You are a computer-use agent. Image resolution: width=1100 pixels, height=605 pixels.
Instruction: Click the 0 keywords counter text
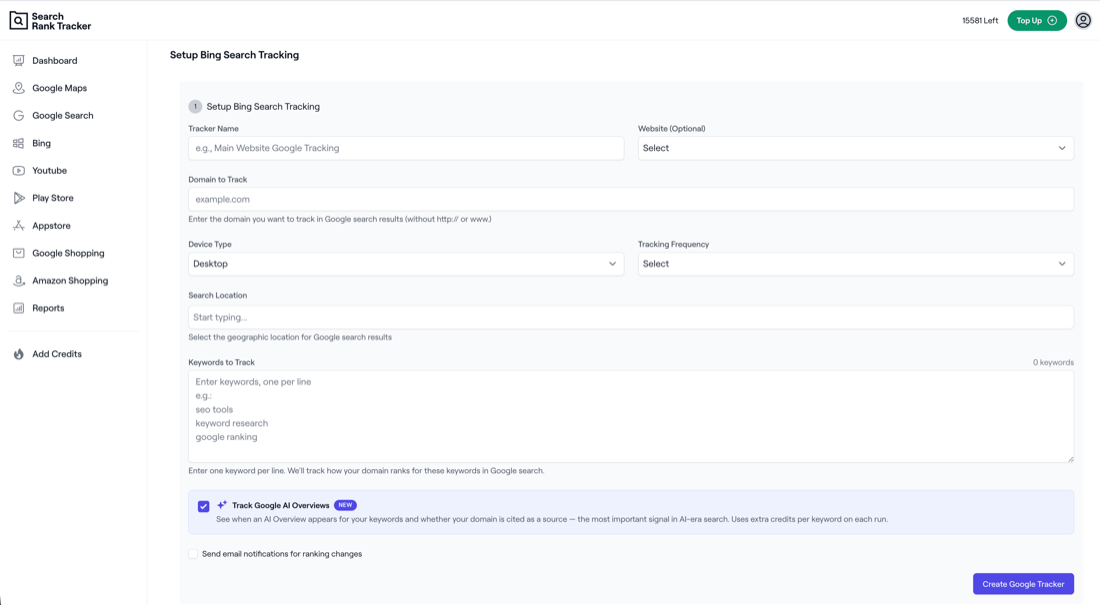(1053, 362)
